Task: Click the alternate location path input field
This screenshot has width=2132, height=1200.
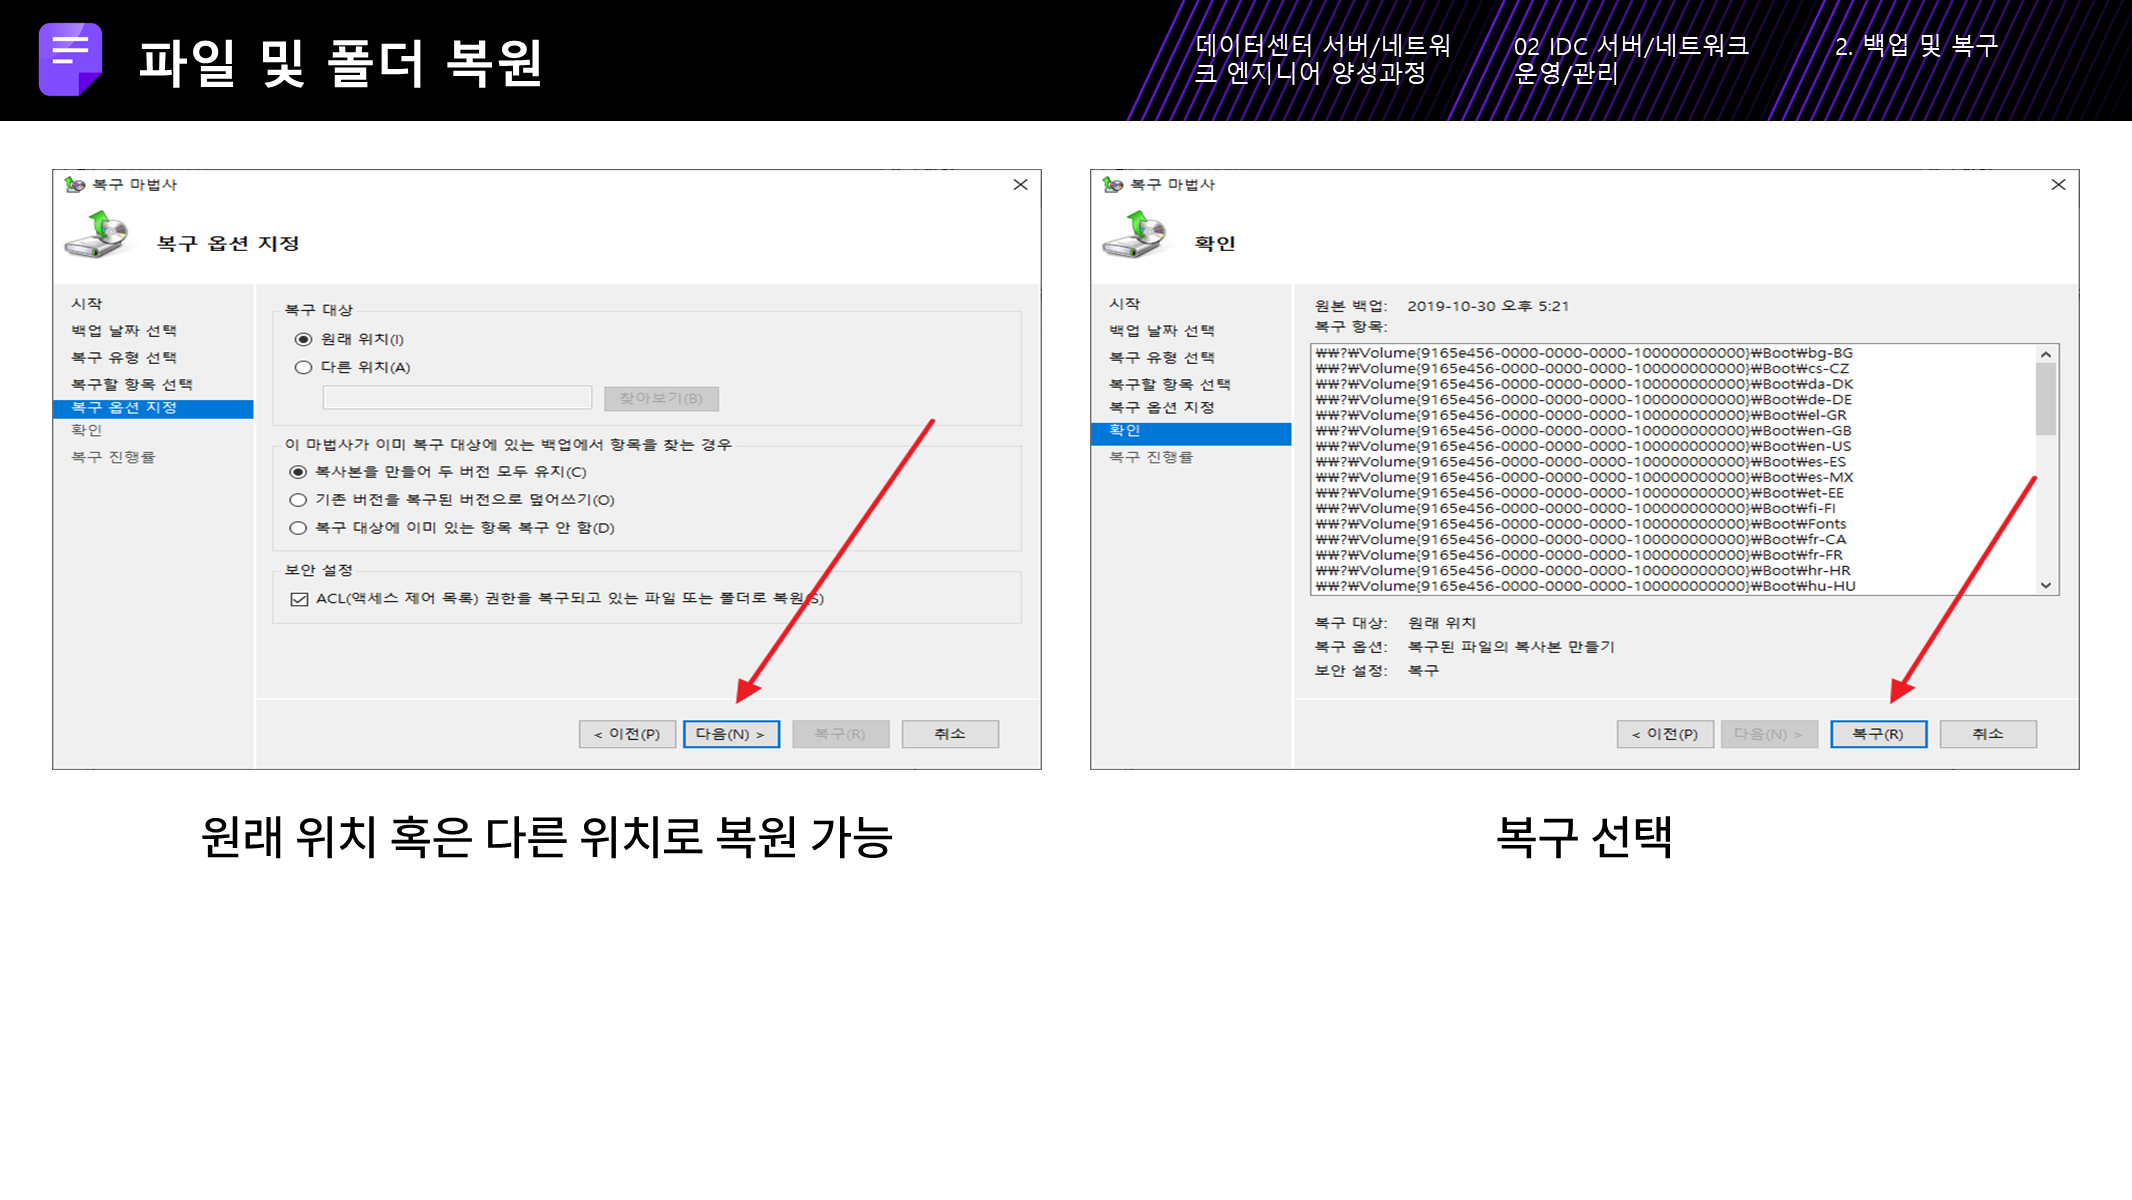Action: point(457,398)
